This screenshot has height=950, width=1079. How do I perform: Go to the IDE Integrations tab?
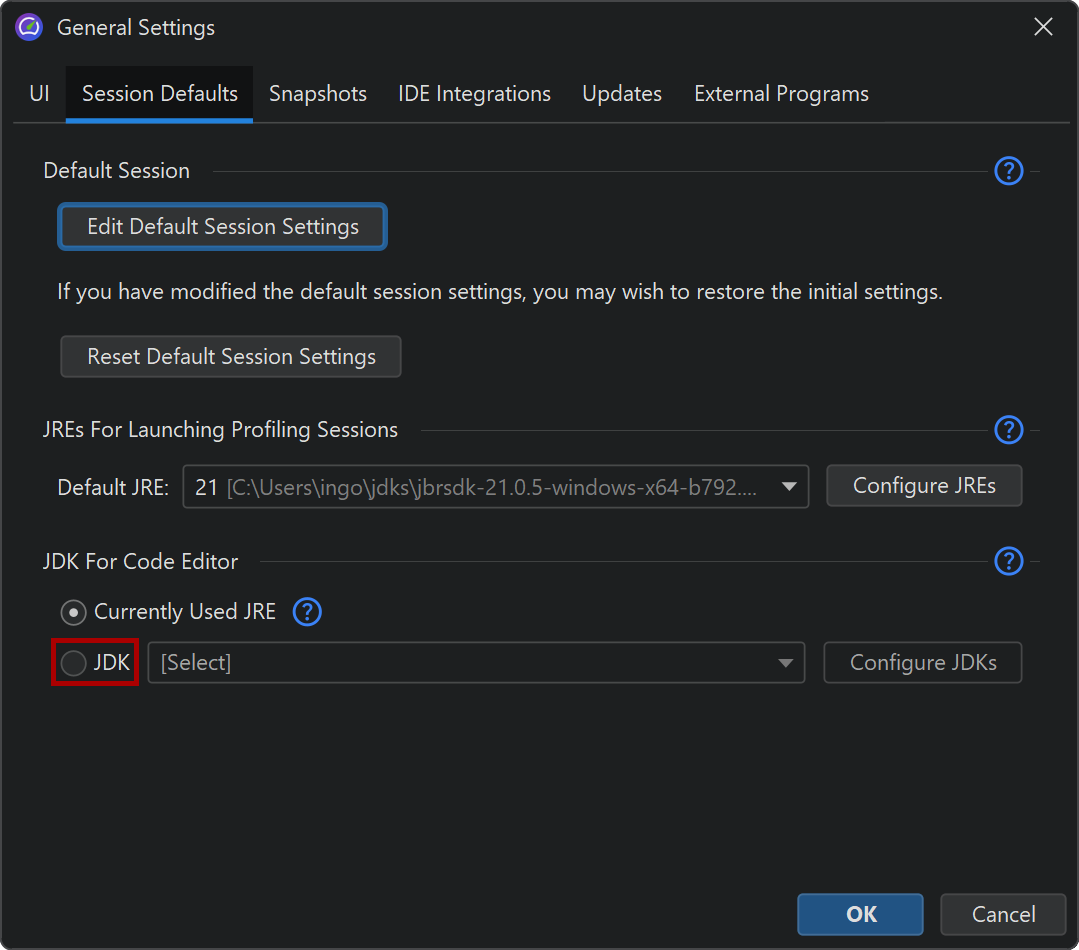[x=474, y=94]
